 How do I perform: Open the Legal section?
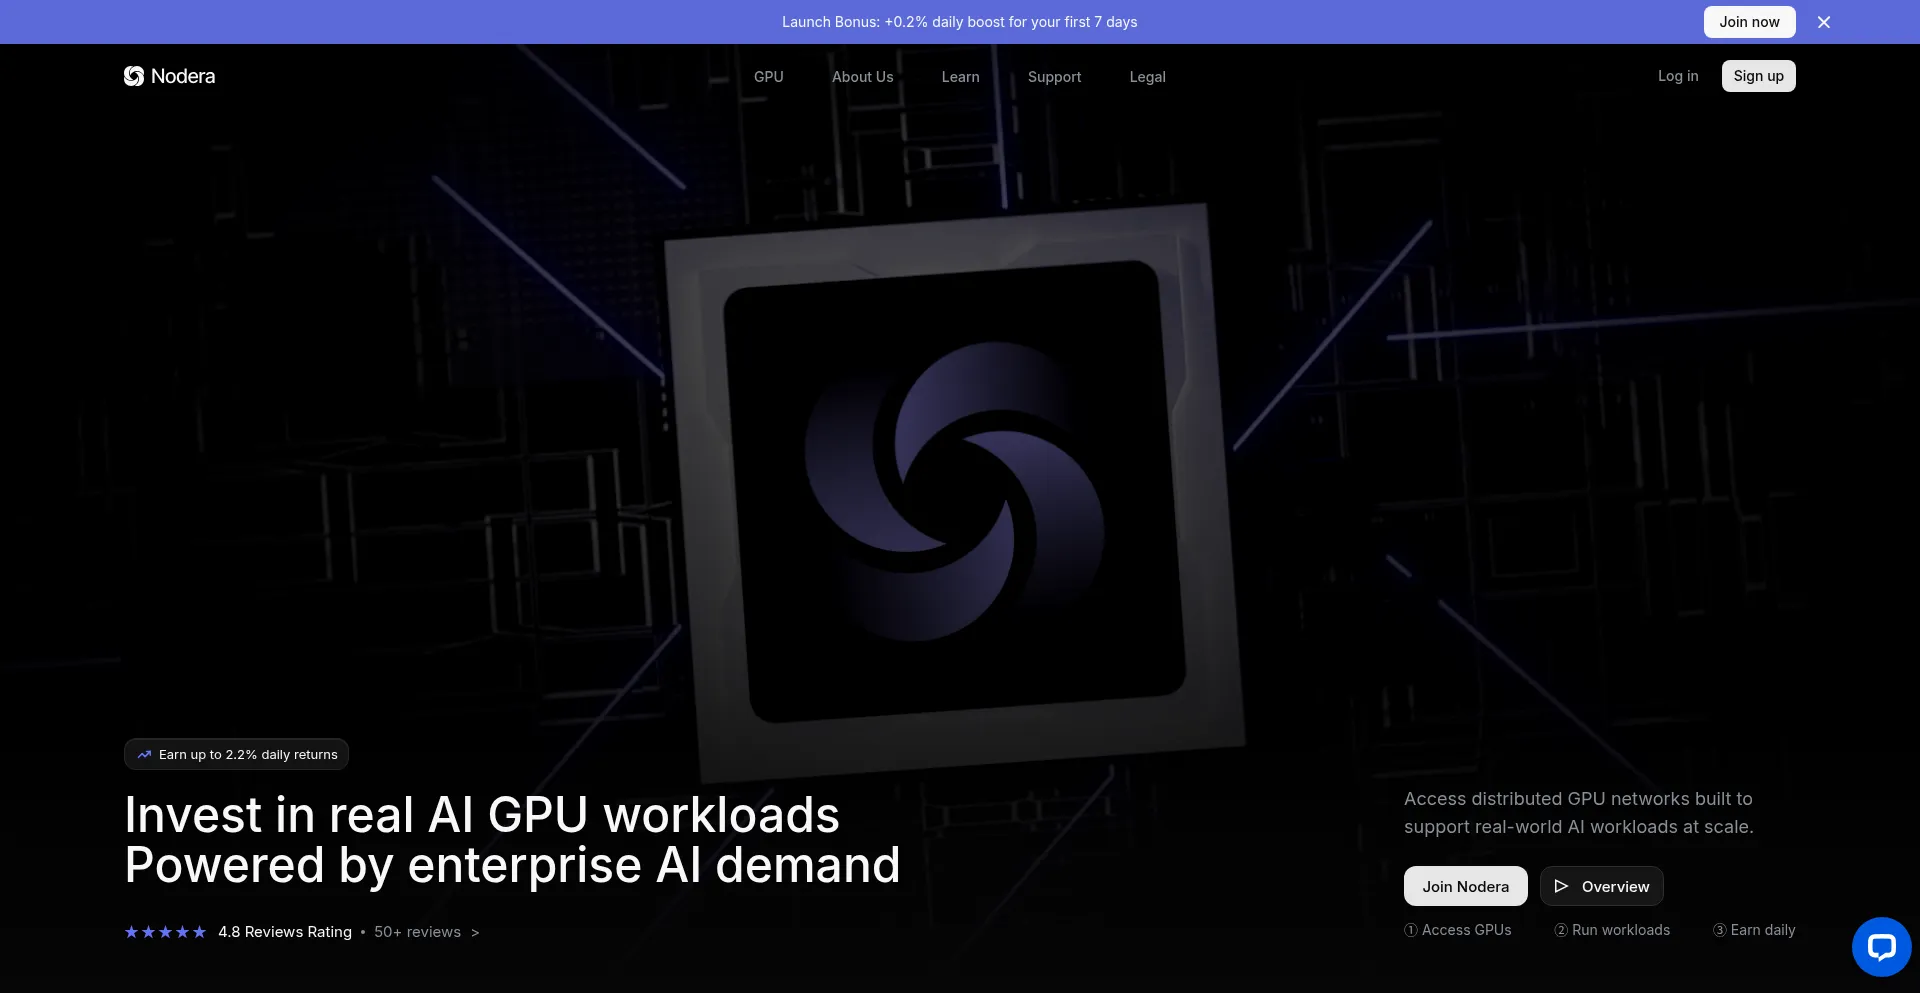click(x=1148, y=77)
